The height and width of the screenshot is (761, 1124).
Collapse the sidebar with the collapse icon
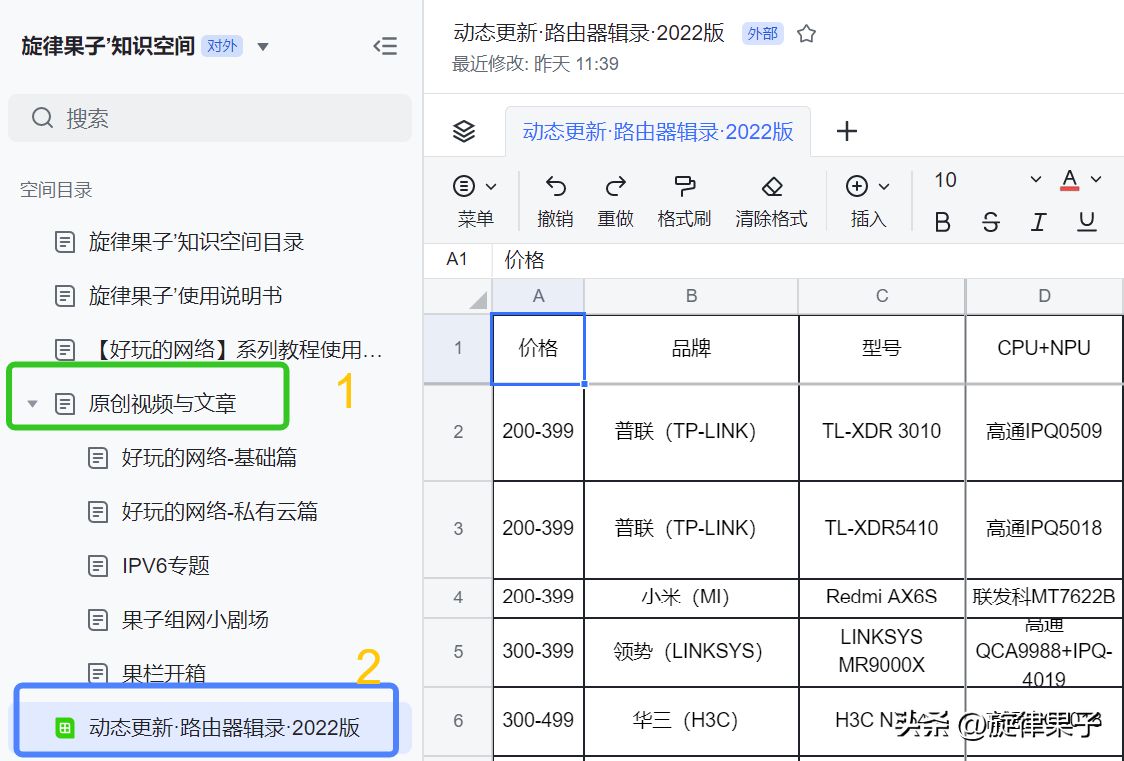click(x=385, y=47)
